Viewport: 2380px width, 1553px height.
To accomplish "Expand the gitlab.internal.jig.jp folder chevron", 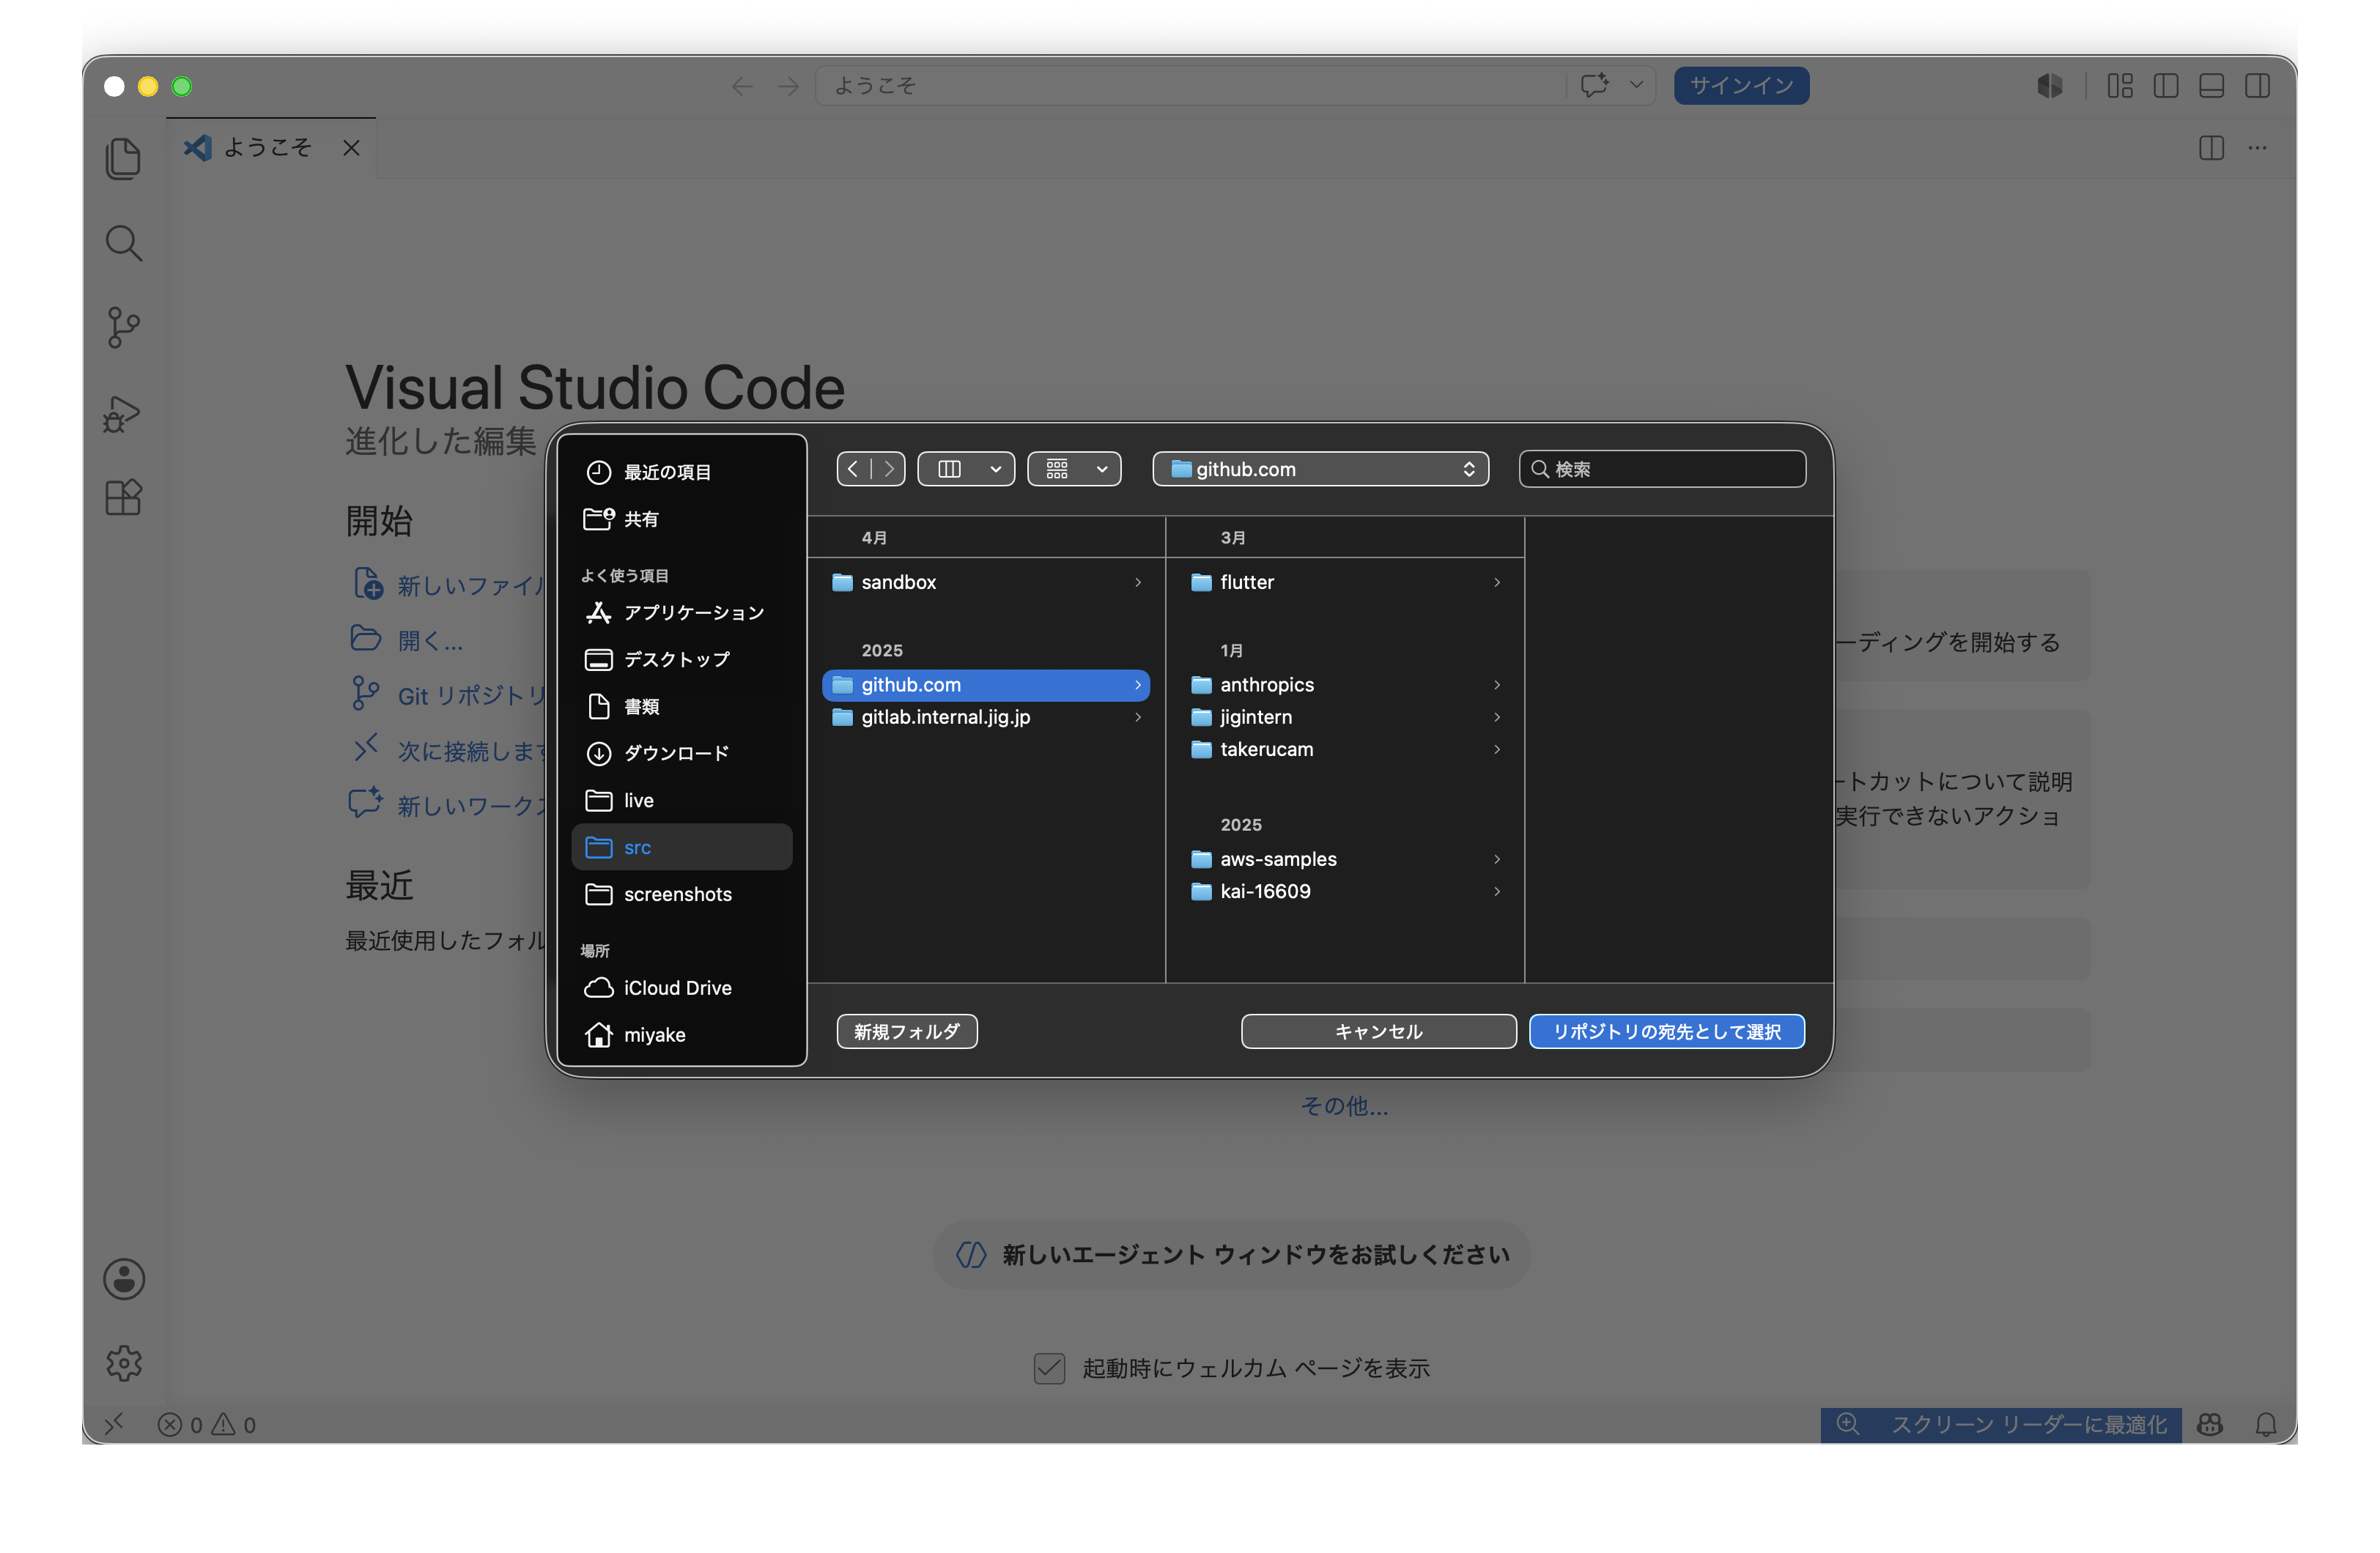I will click(1137, 717).
